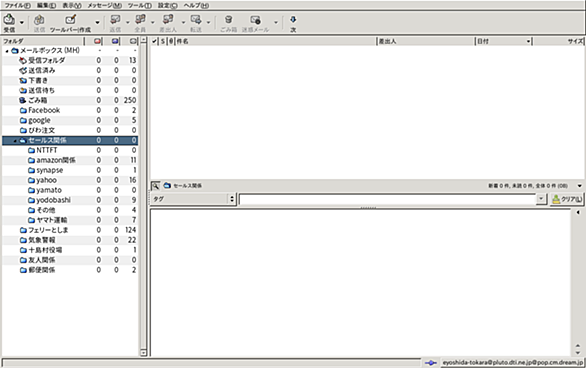Open the 編集(E) menu
586x368 pixels.
click(x=47, y=6)
